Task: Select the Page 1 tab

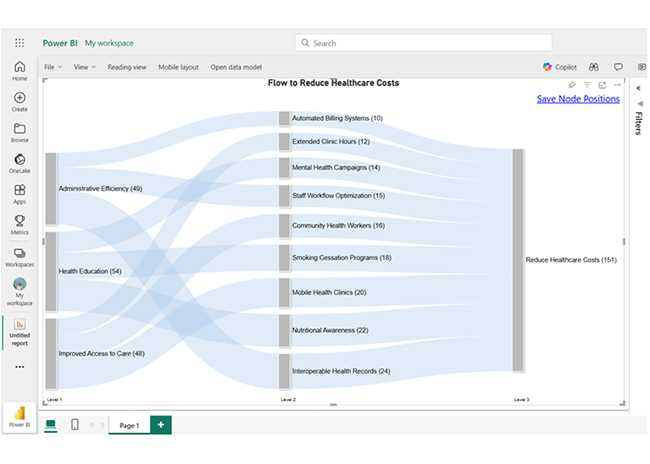Action: (129, 425)
